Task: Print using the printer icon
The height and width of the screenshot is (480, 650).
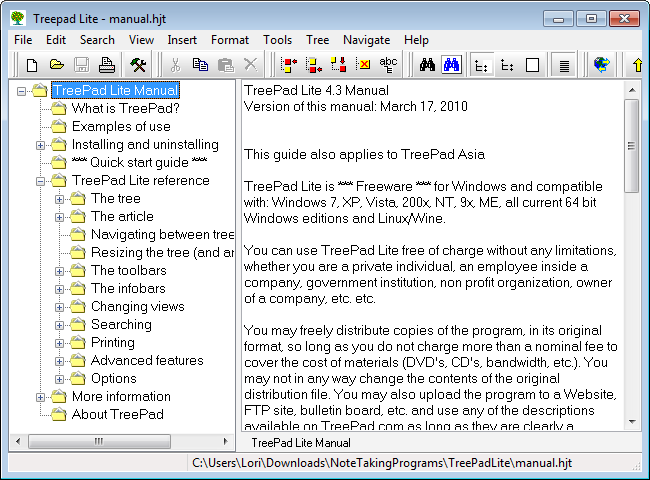Action: point(107,65)
